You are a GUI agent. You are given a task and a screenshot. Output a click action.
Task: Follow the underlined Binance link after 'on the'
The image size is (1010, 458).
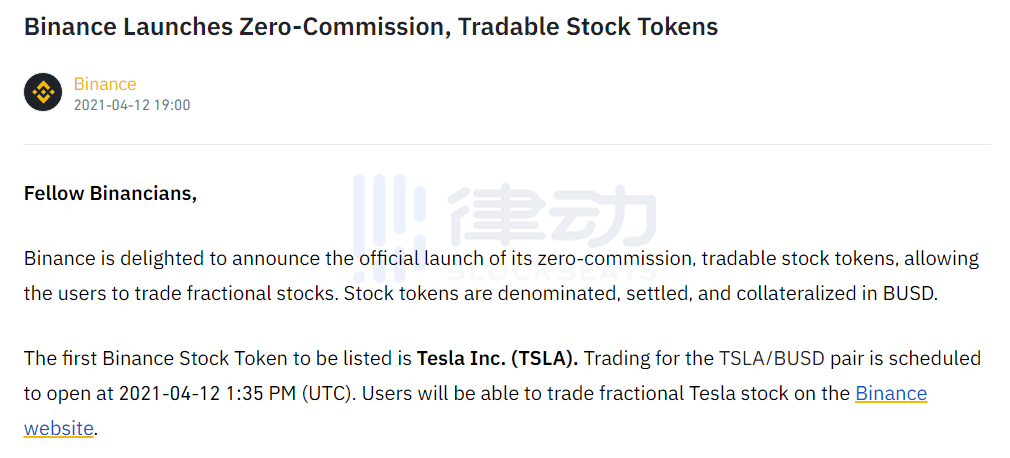(x=891, y=393)
